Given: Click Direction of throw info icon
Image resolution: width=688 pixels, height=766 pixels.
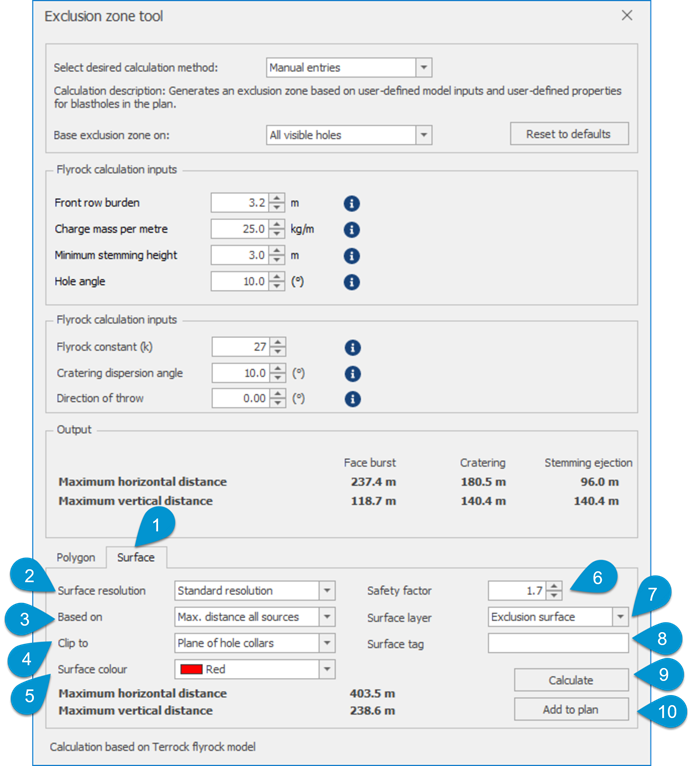Looking at the screenshot, I should point(352,399).
